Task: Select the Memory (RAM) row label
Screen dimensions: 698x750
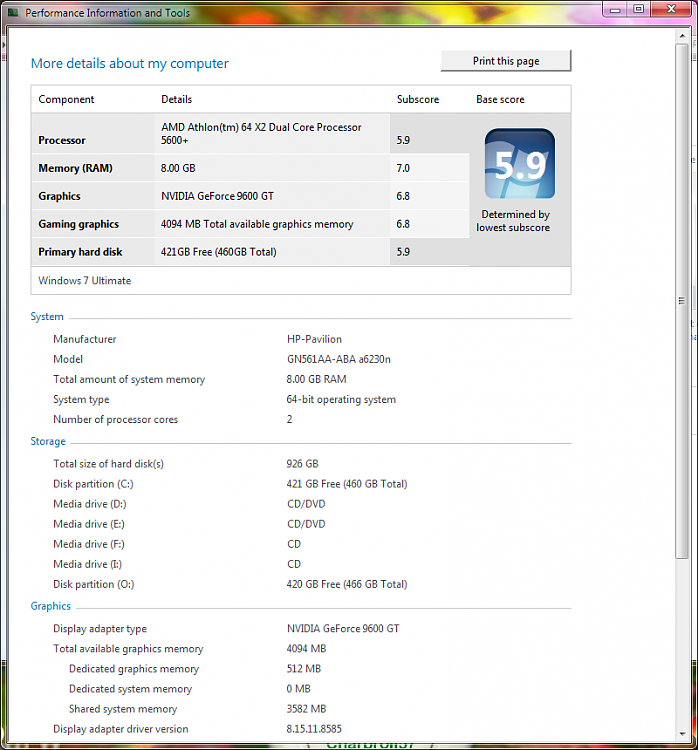Action: click(x=75, y=168)
